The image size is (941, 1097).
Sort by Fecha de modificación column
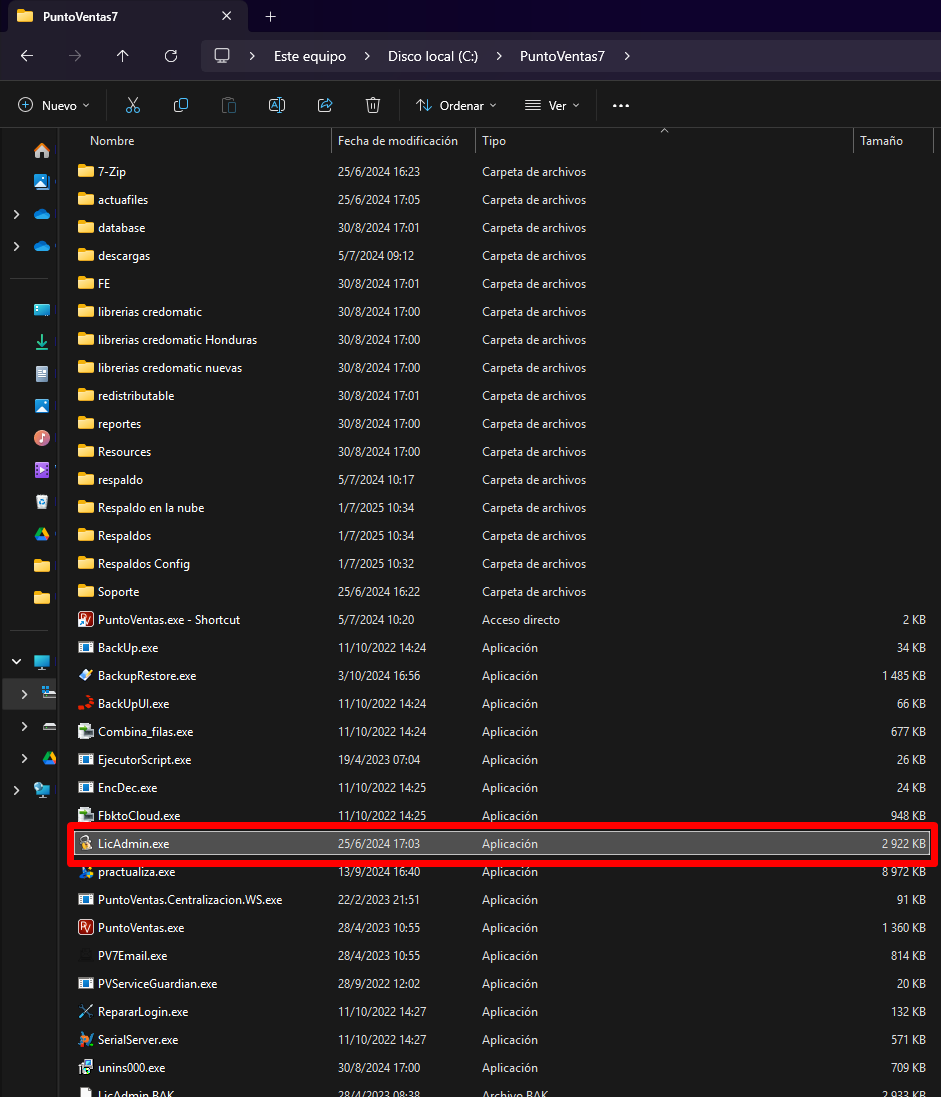point(397,141)
